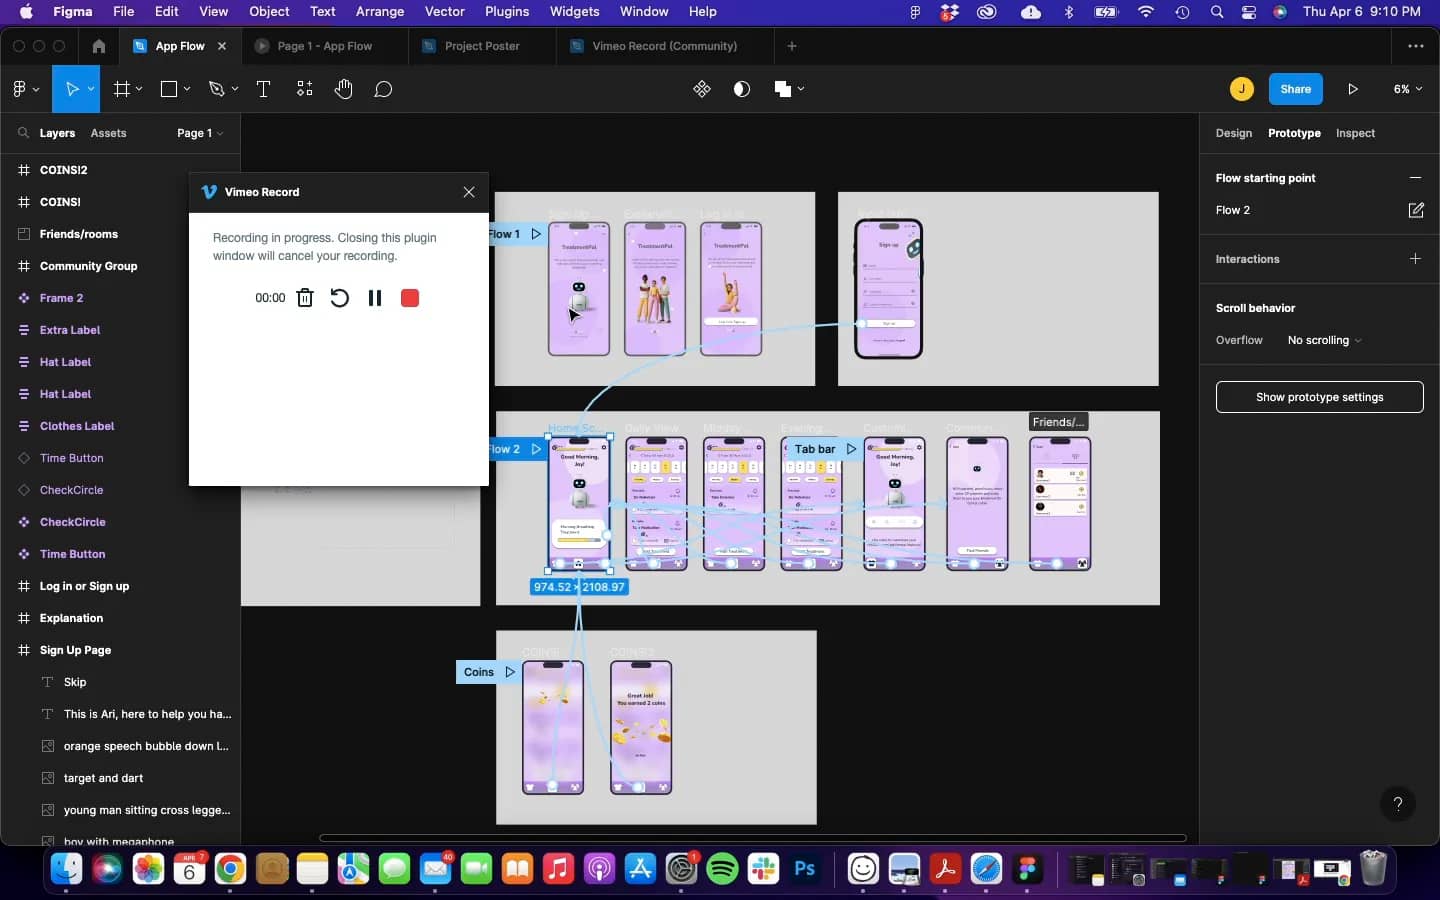
Task: Play the Coins flow from its label
Action: 510,672
